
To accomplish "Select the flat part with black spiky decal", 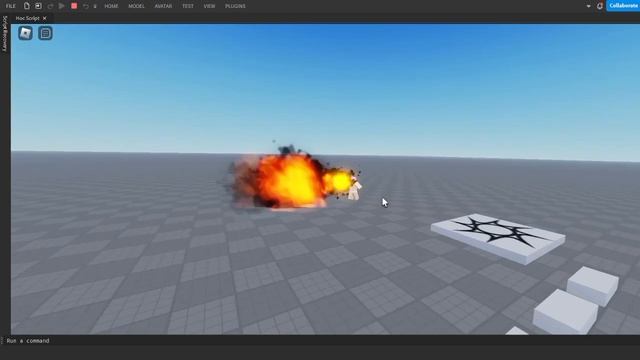I will click(x=498, y=238).
